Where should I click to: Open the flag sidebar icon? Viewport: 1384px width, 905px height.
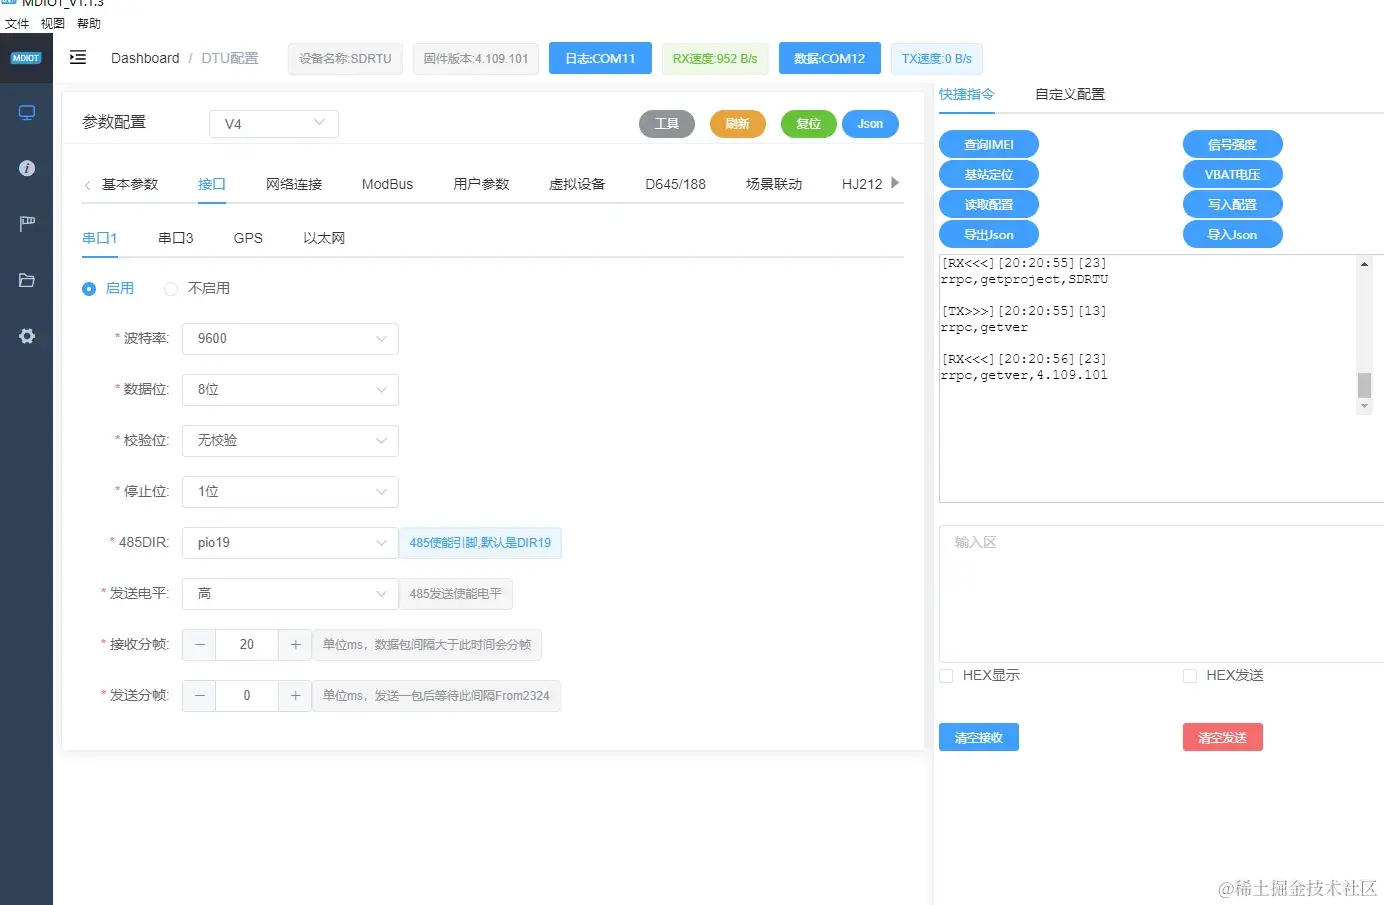[x=27, y=224]
